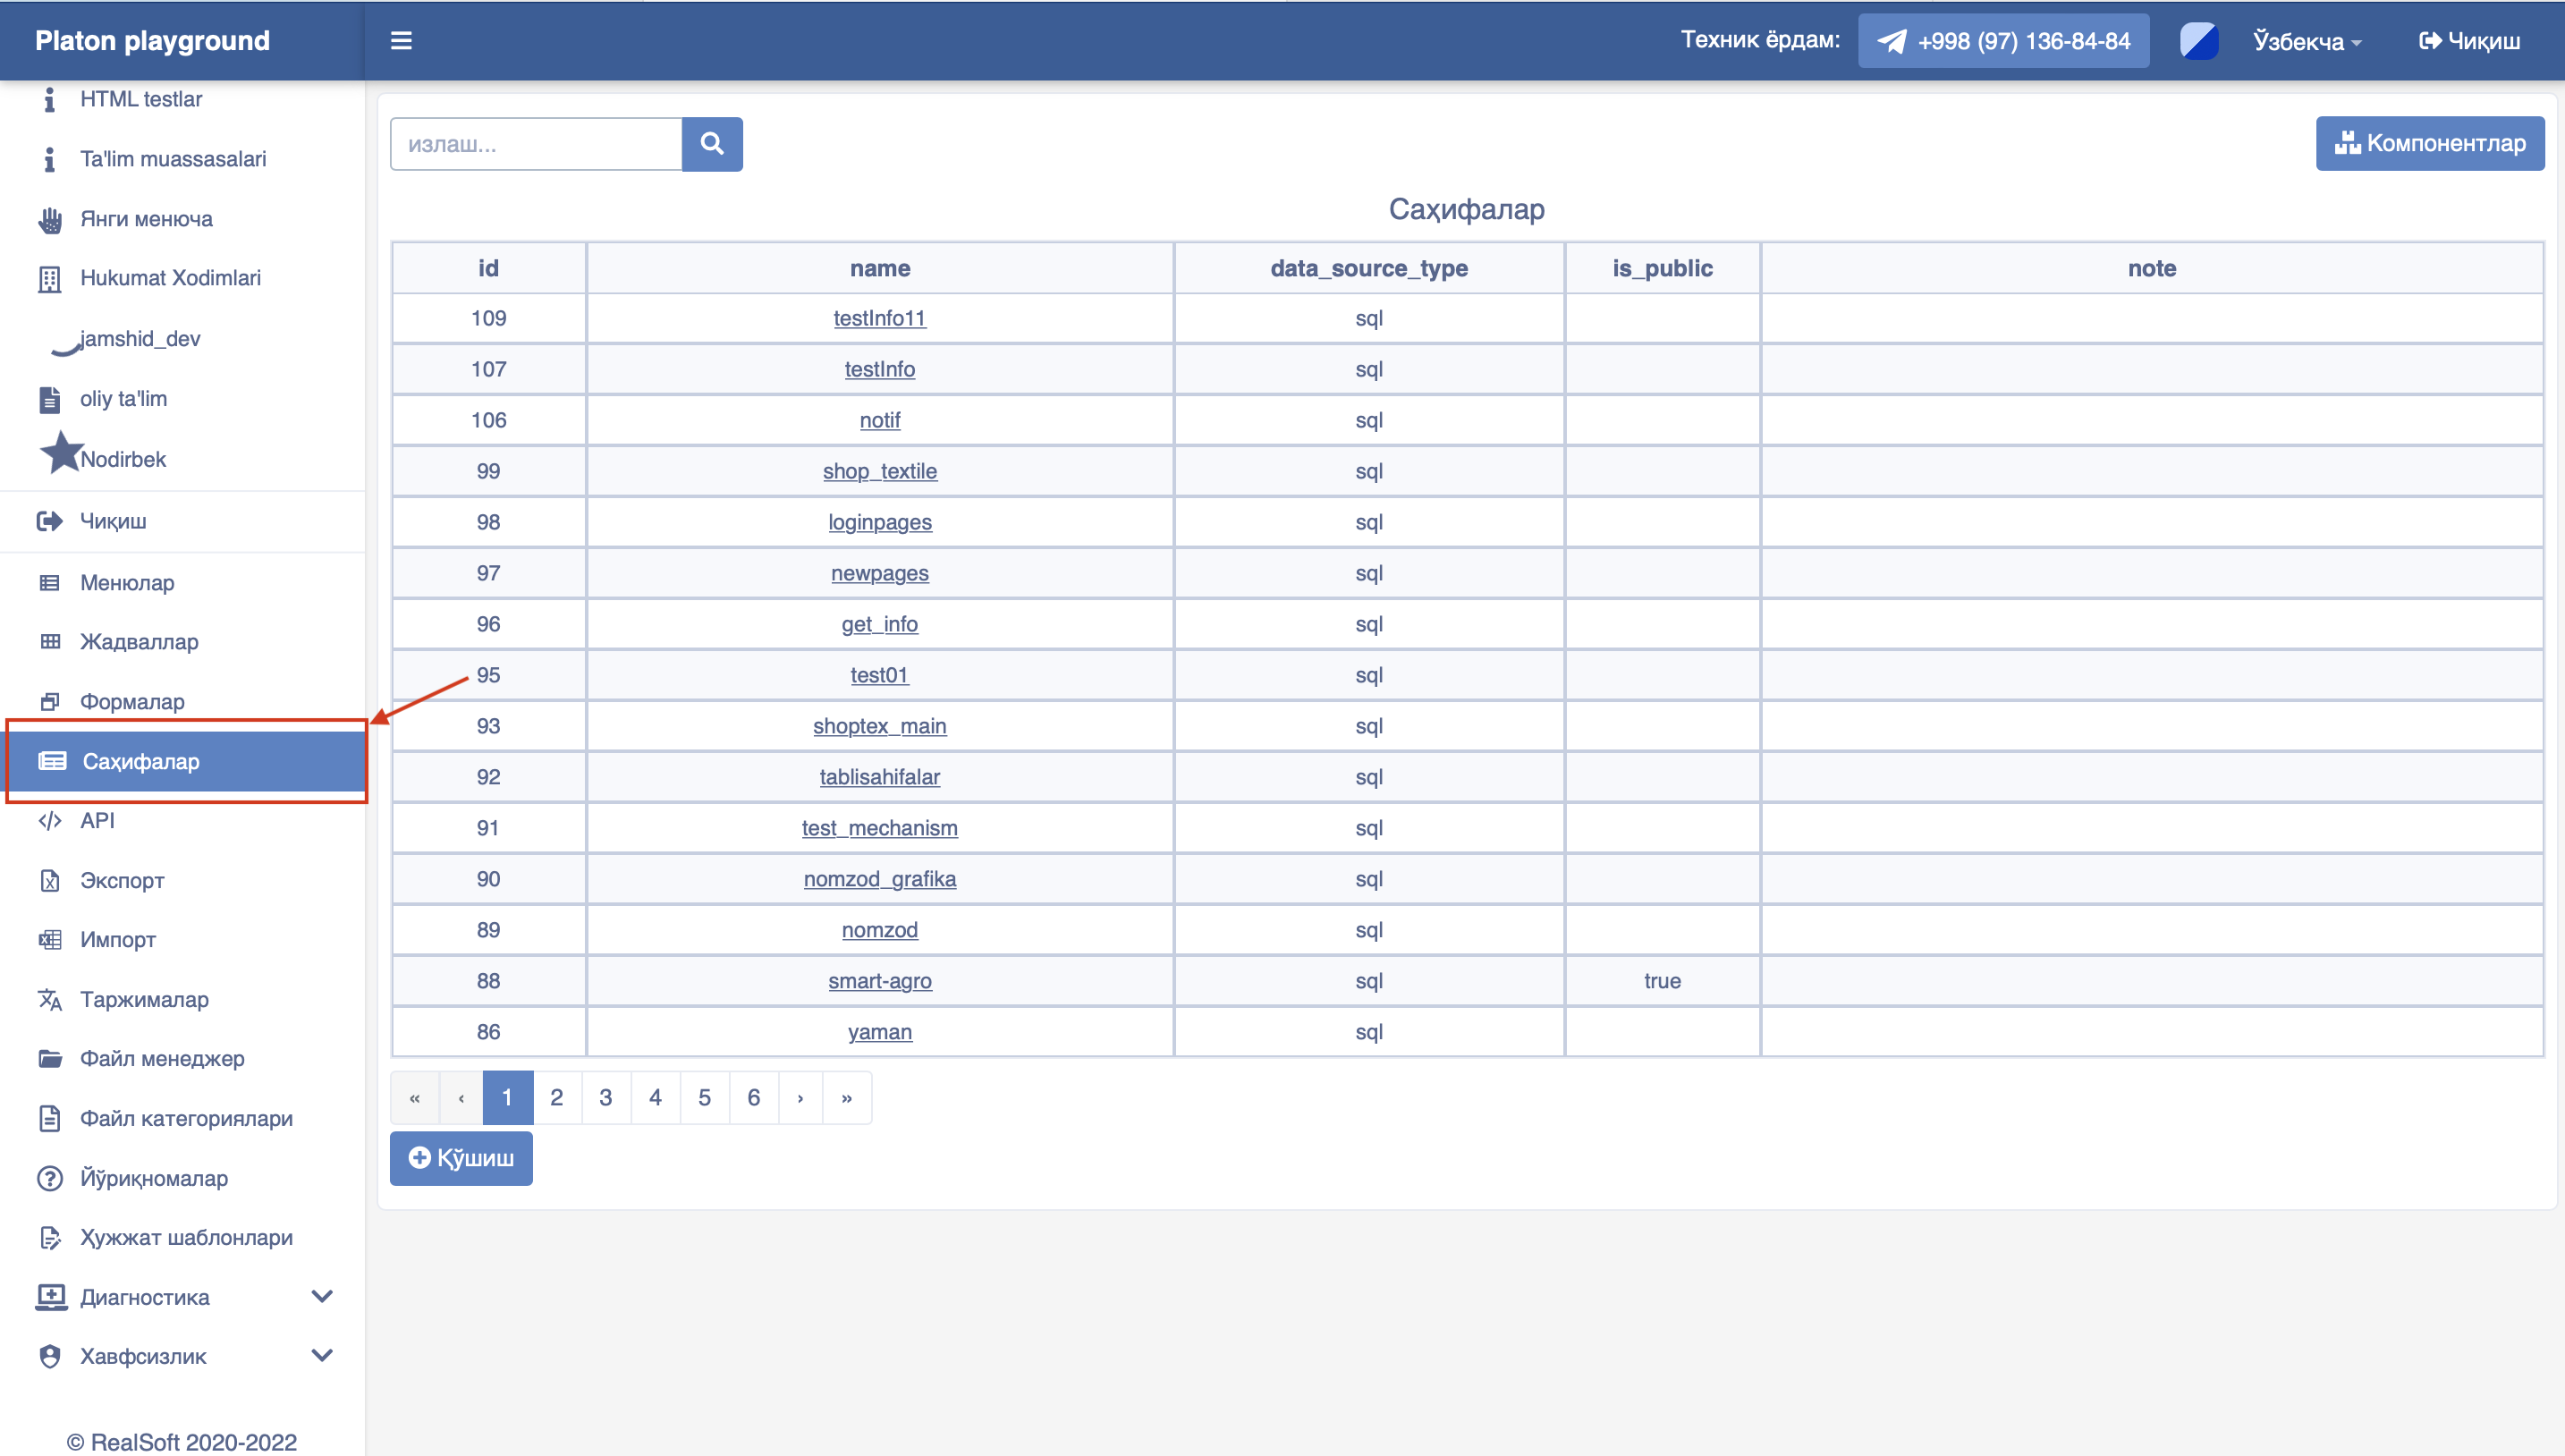The width and height of the screenshot is (2565, 1456).
Task: Go to pagination page 5
Action: point(705,1097)
